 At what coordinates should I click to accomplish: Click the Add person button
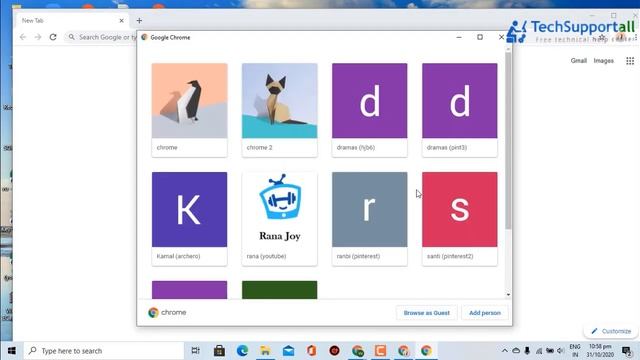coord(485,313)
